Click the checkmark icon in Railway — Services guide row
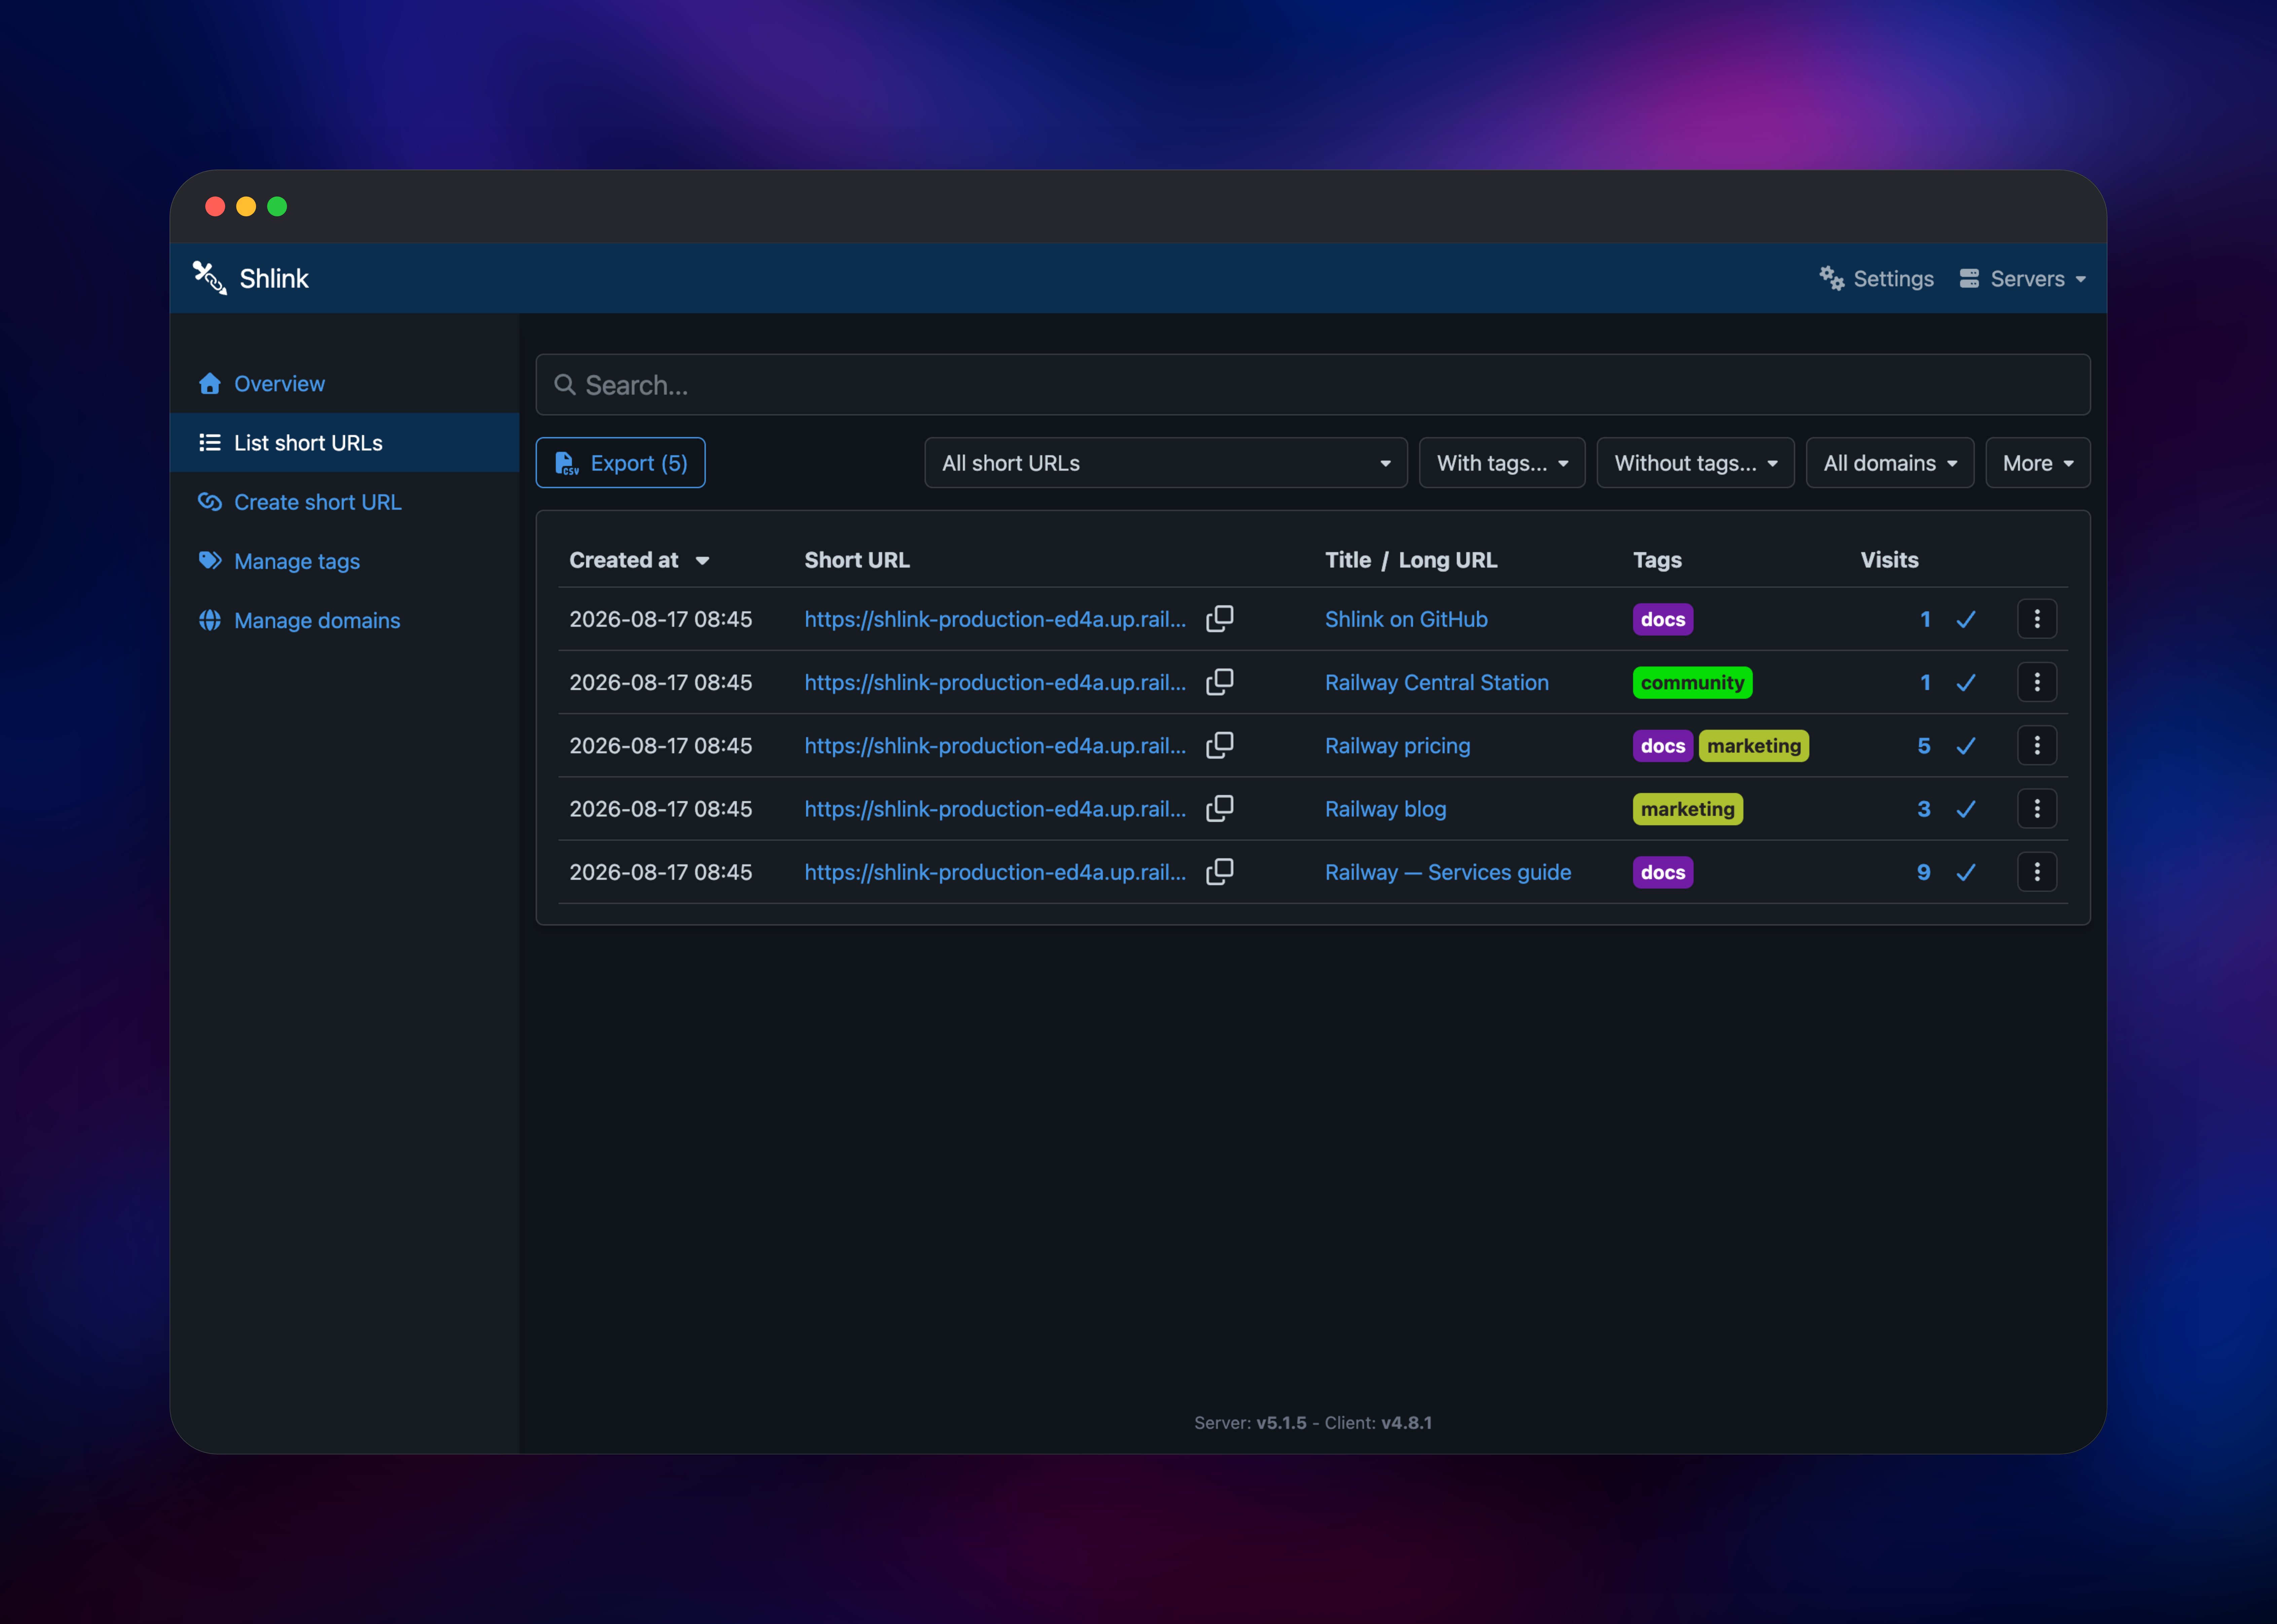 [x=1966, y=873]
